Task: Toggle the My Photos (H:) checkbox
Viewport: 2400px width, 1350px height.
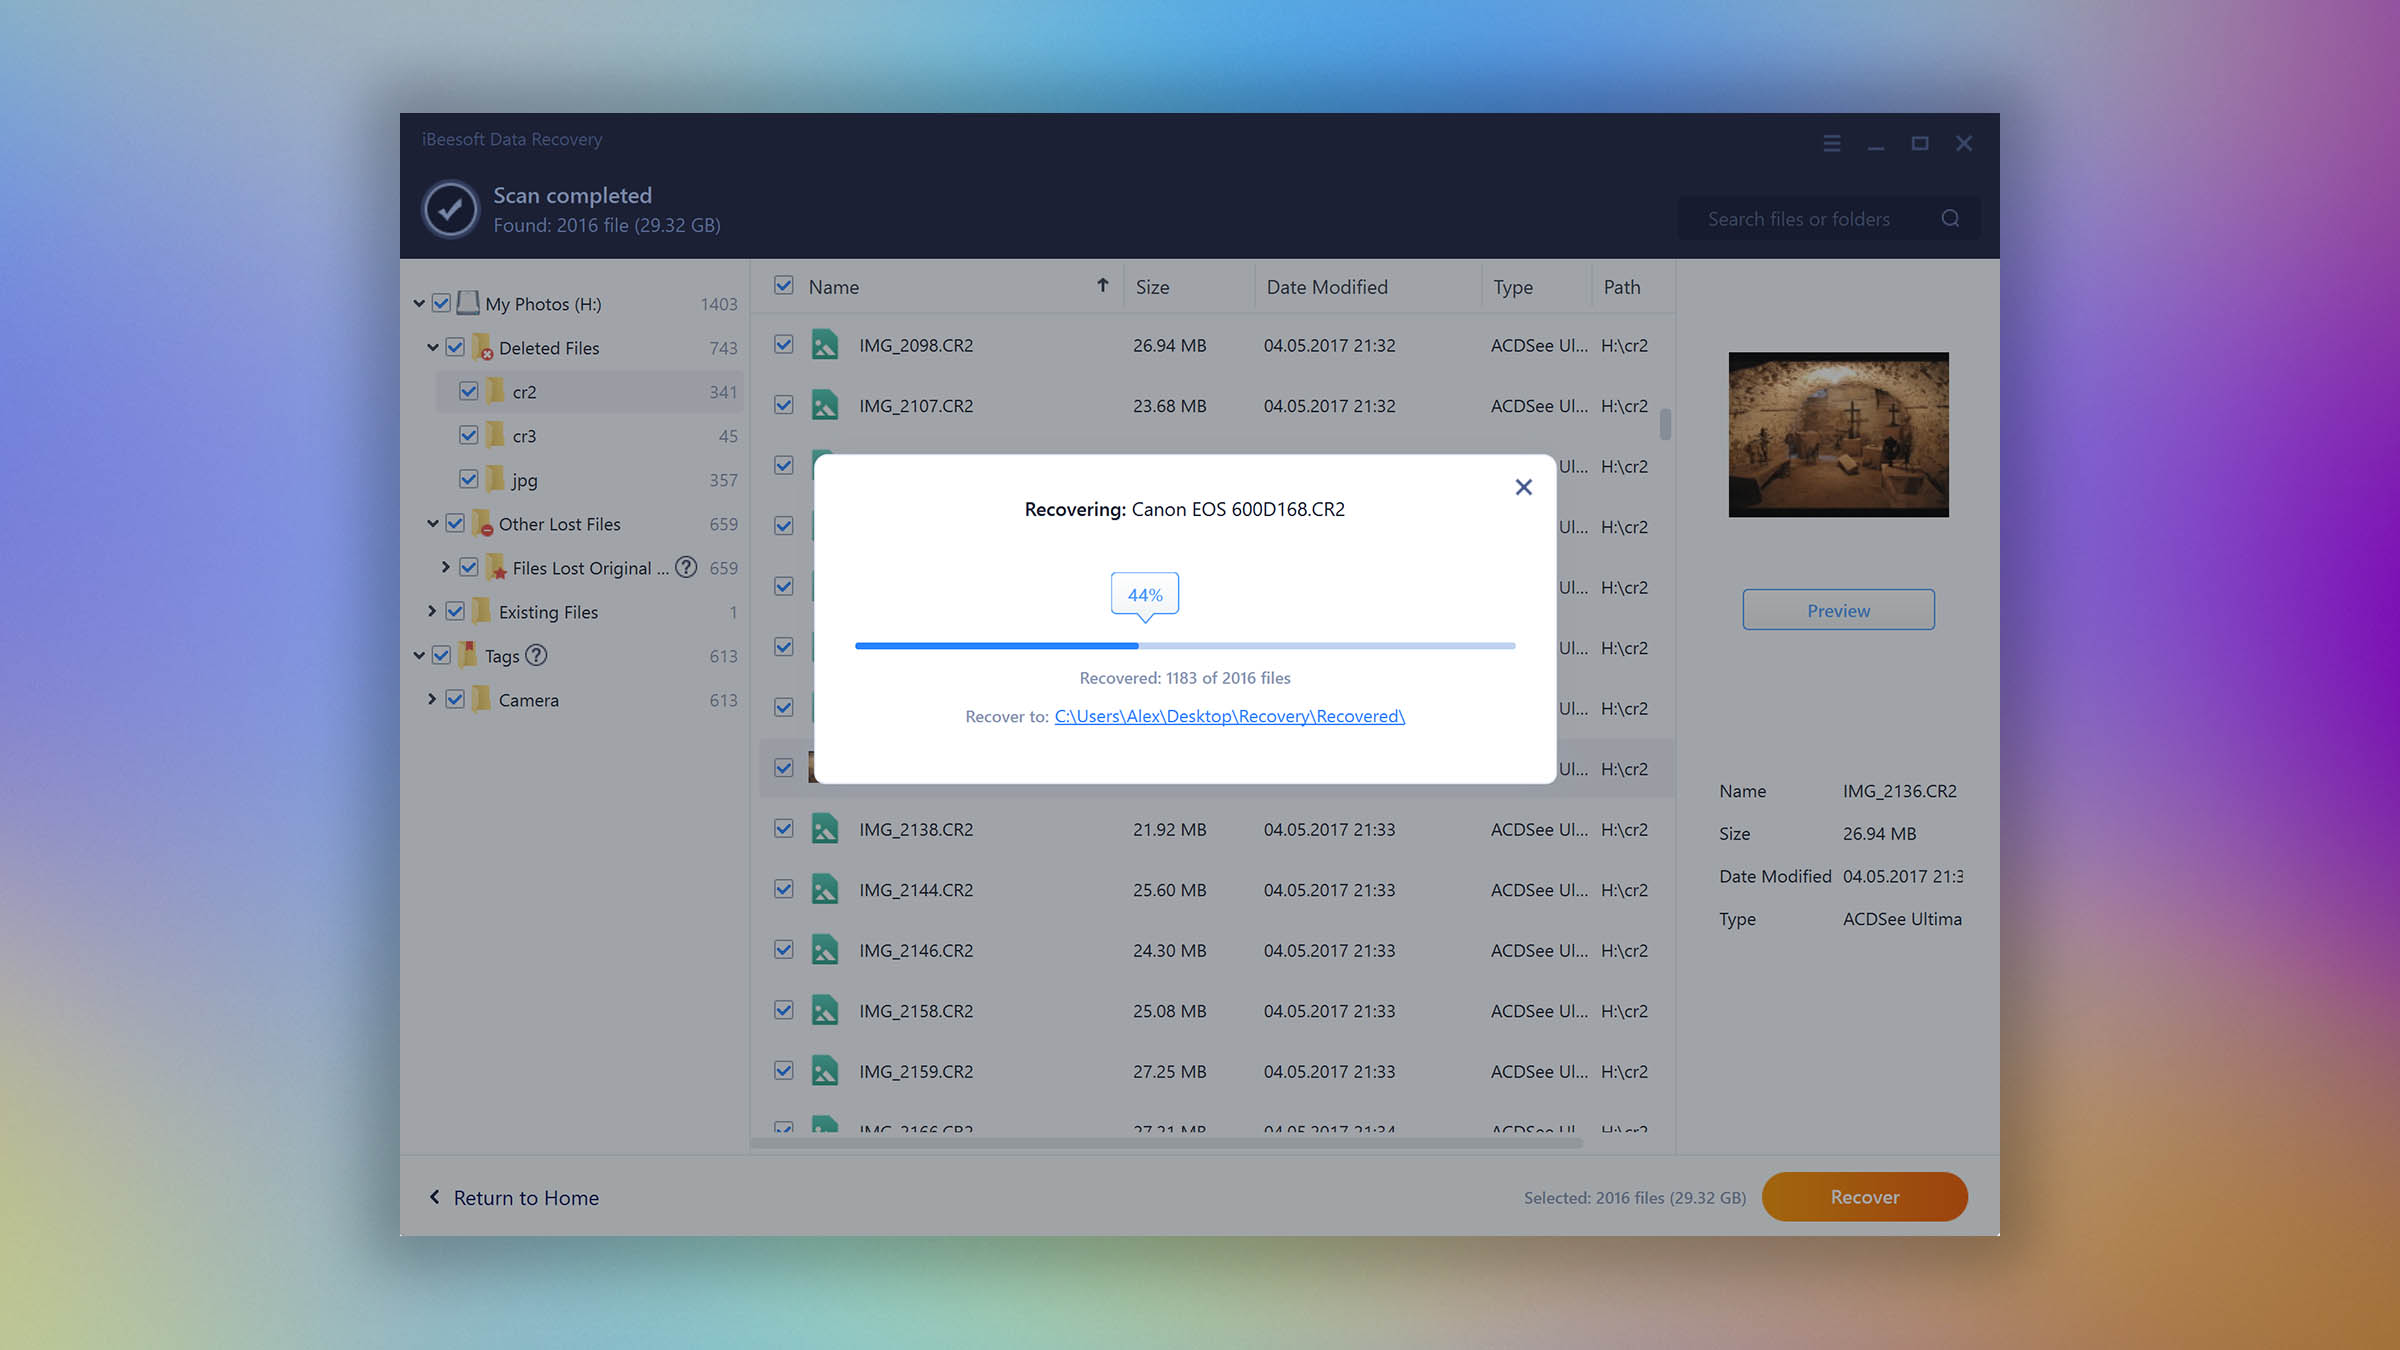Action: point(441,303)
